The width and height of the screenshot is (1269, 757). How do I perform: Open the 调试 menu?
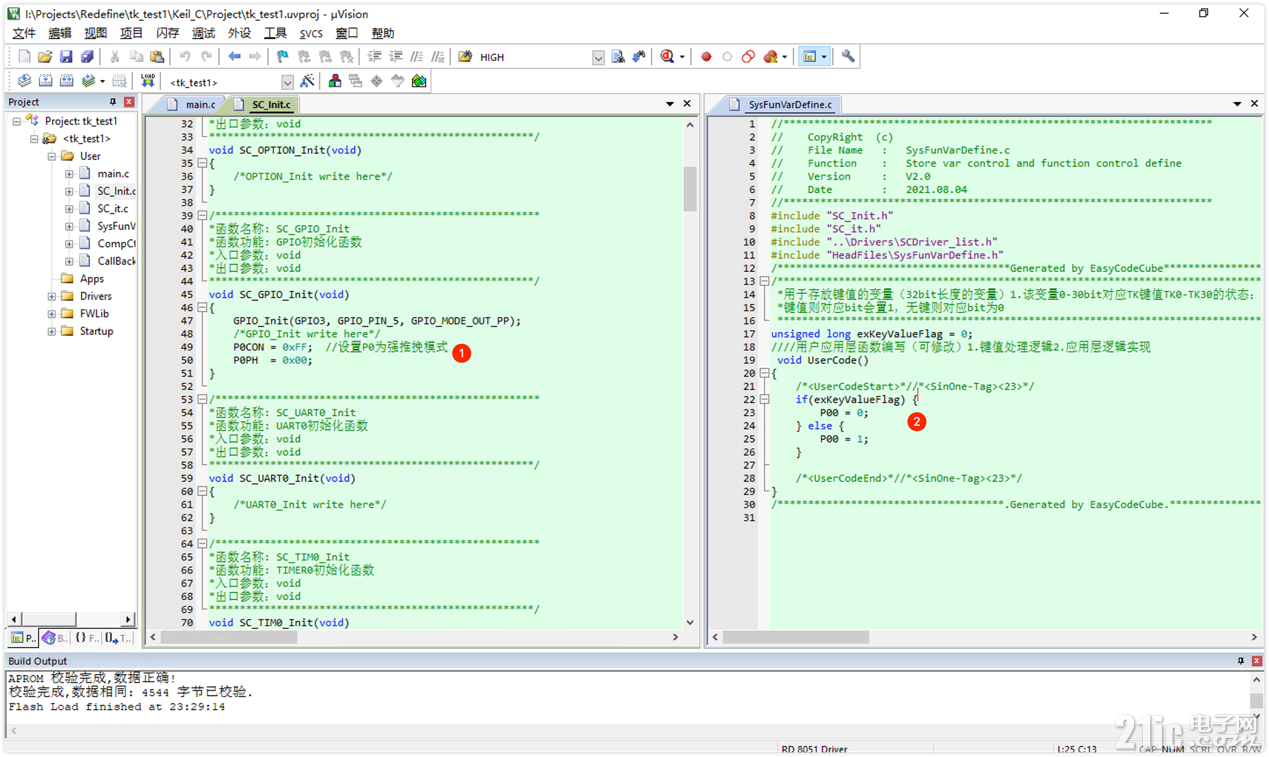coord(203,34)
